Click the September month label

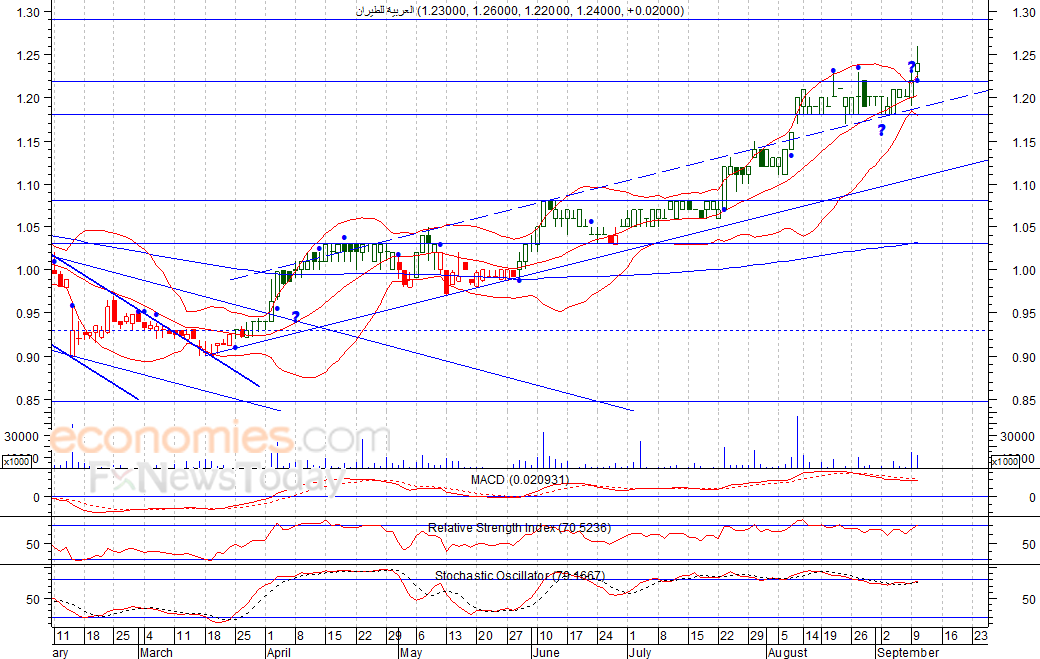coord(908,652)
